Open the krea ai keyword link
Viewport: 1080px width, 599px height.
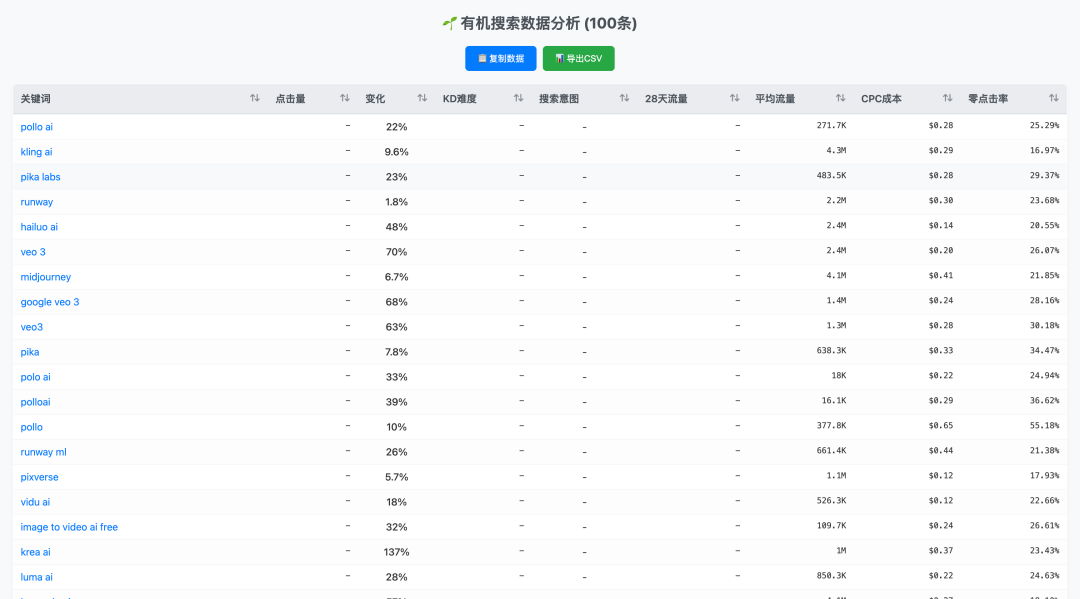[x=35, y=552]
